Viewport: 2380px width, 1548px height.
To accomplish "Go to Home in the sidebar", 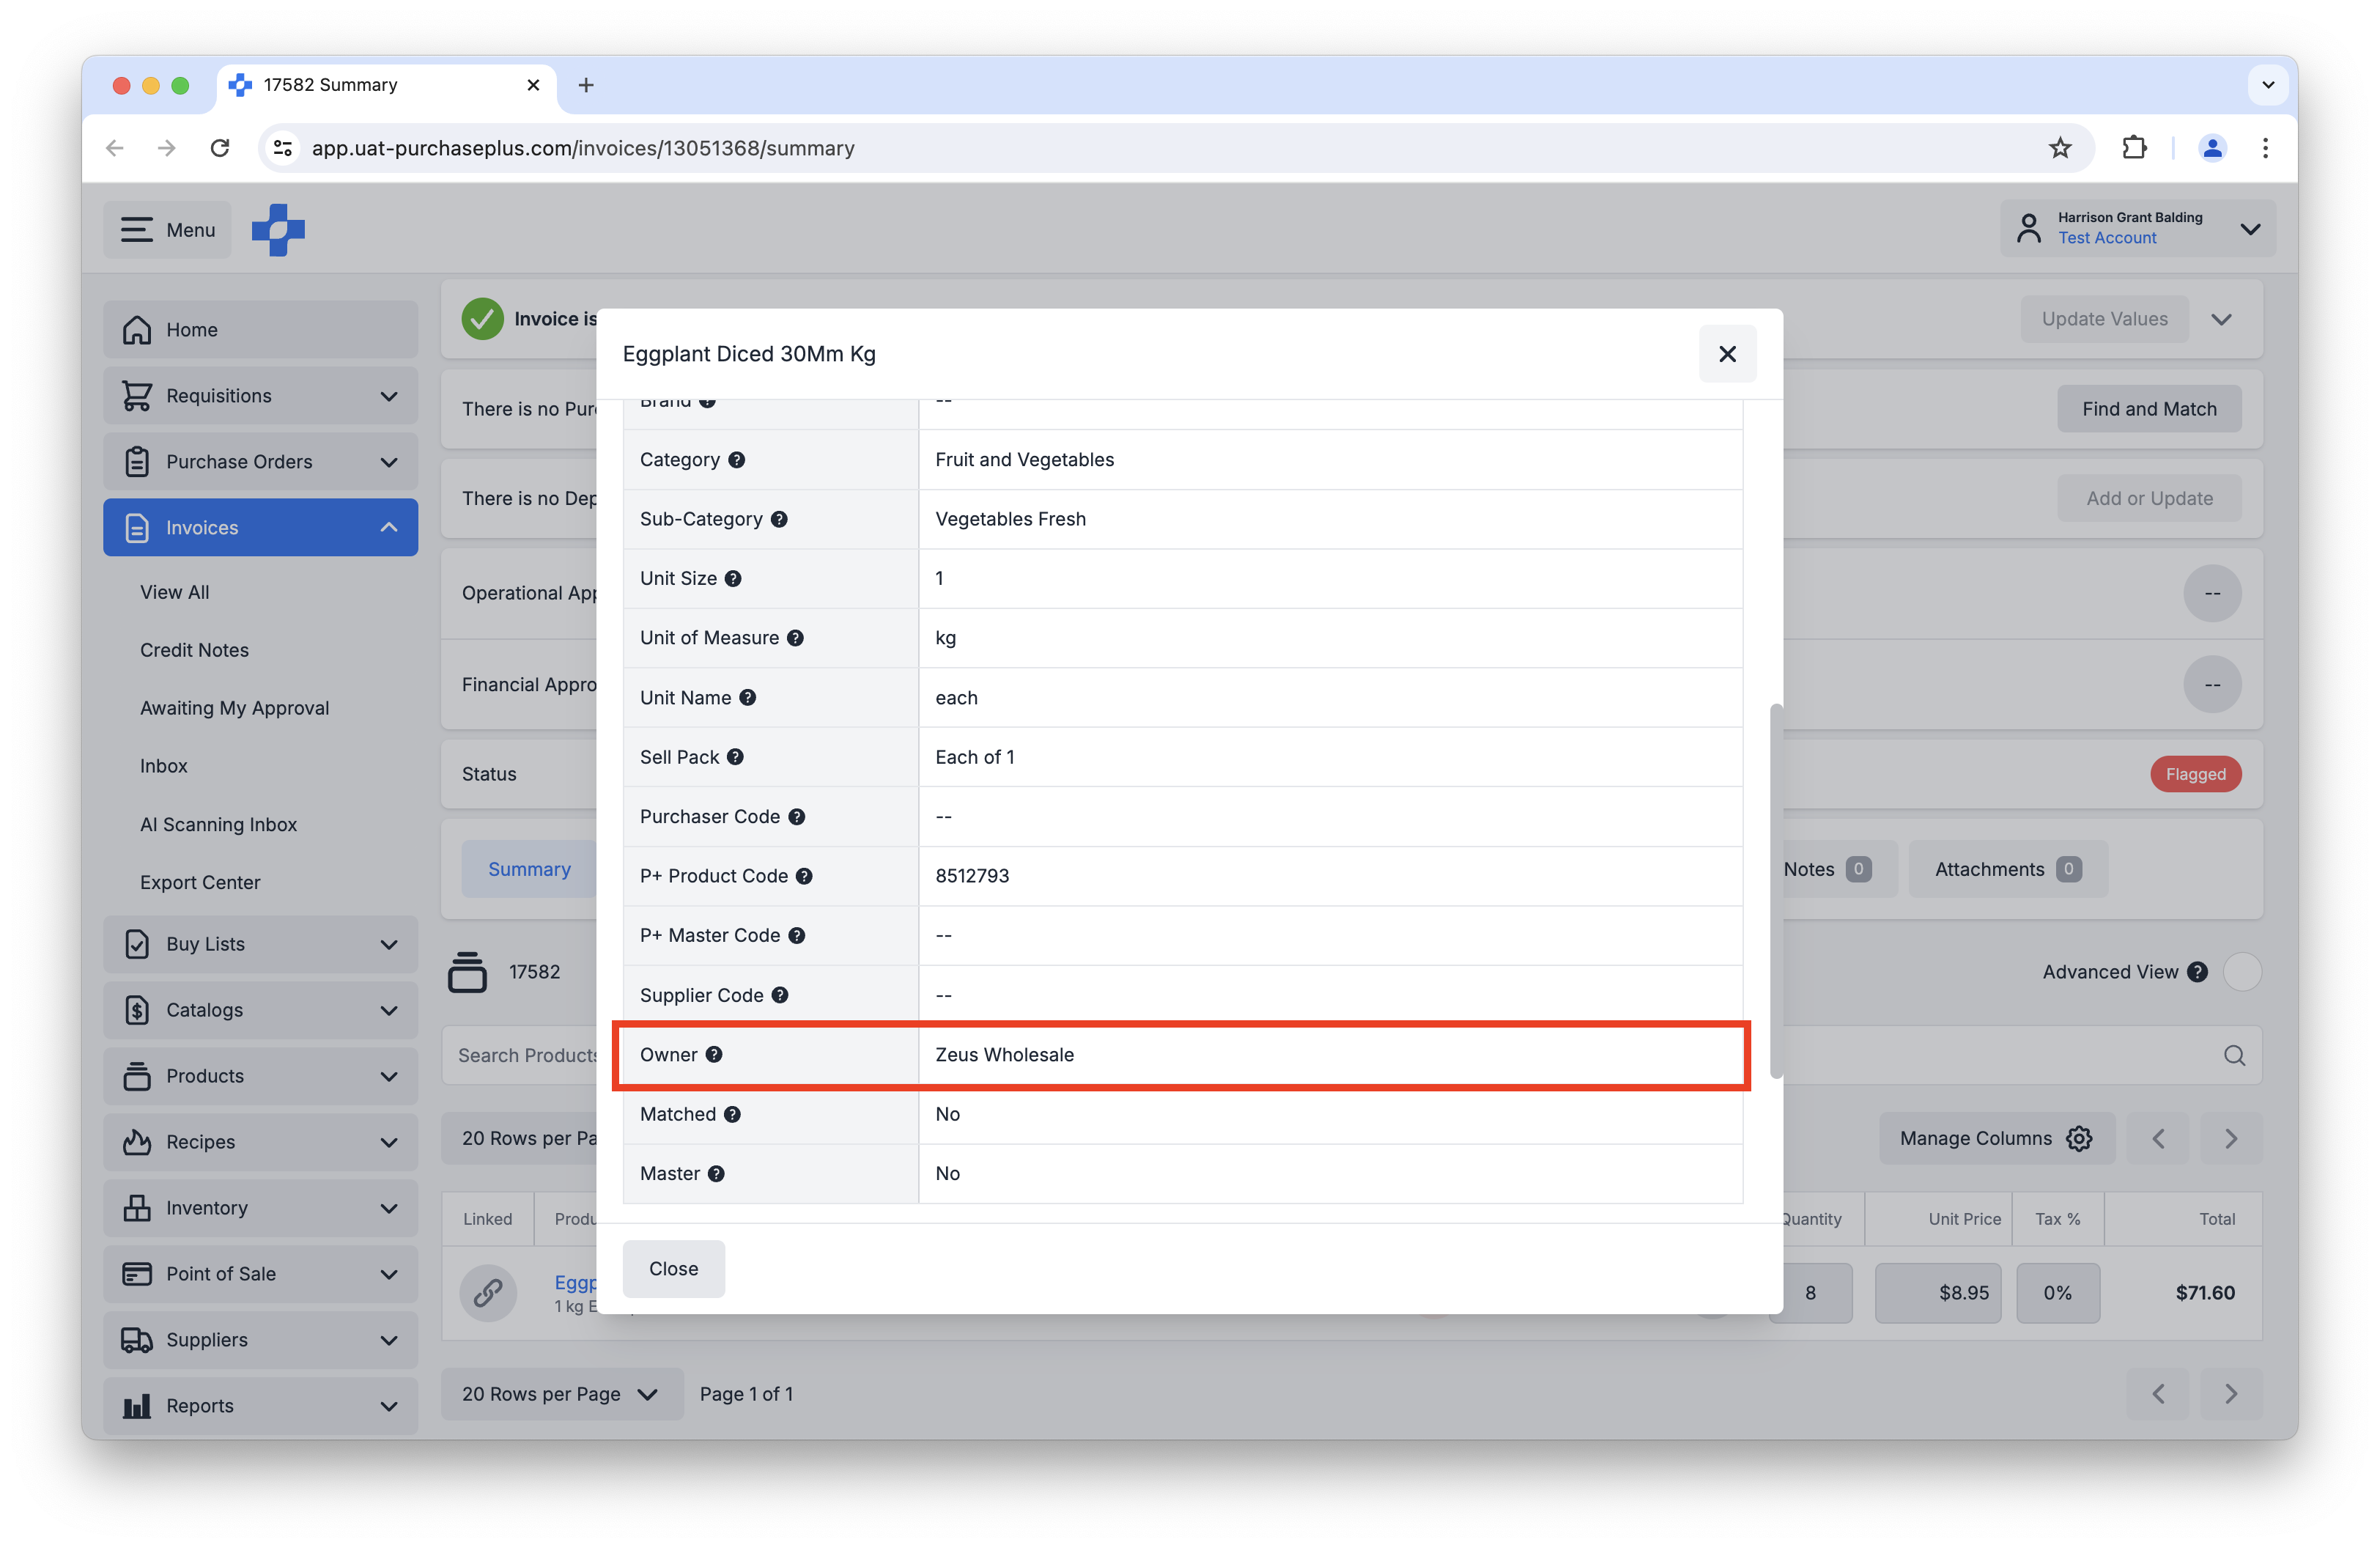I will [x=261, y=330].
